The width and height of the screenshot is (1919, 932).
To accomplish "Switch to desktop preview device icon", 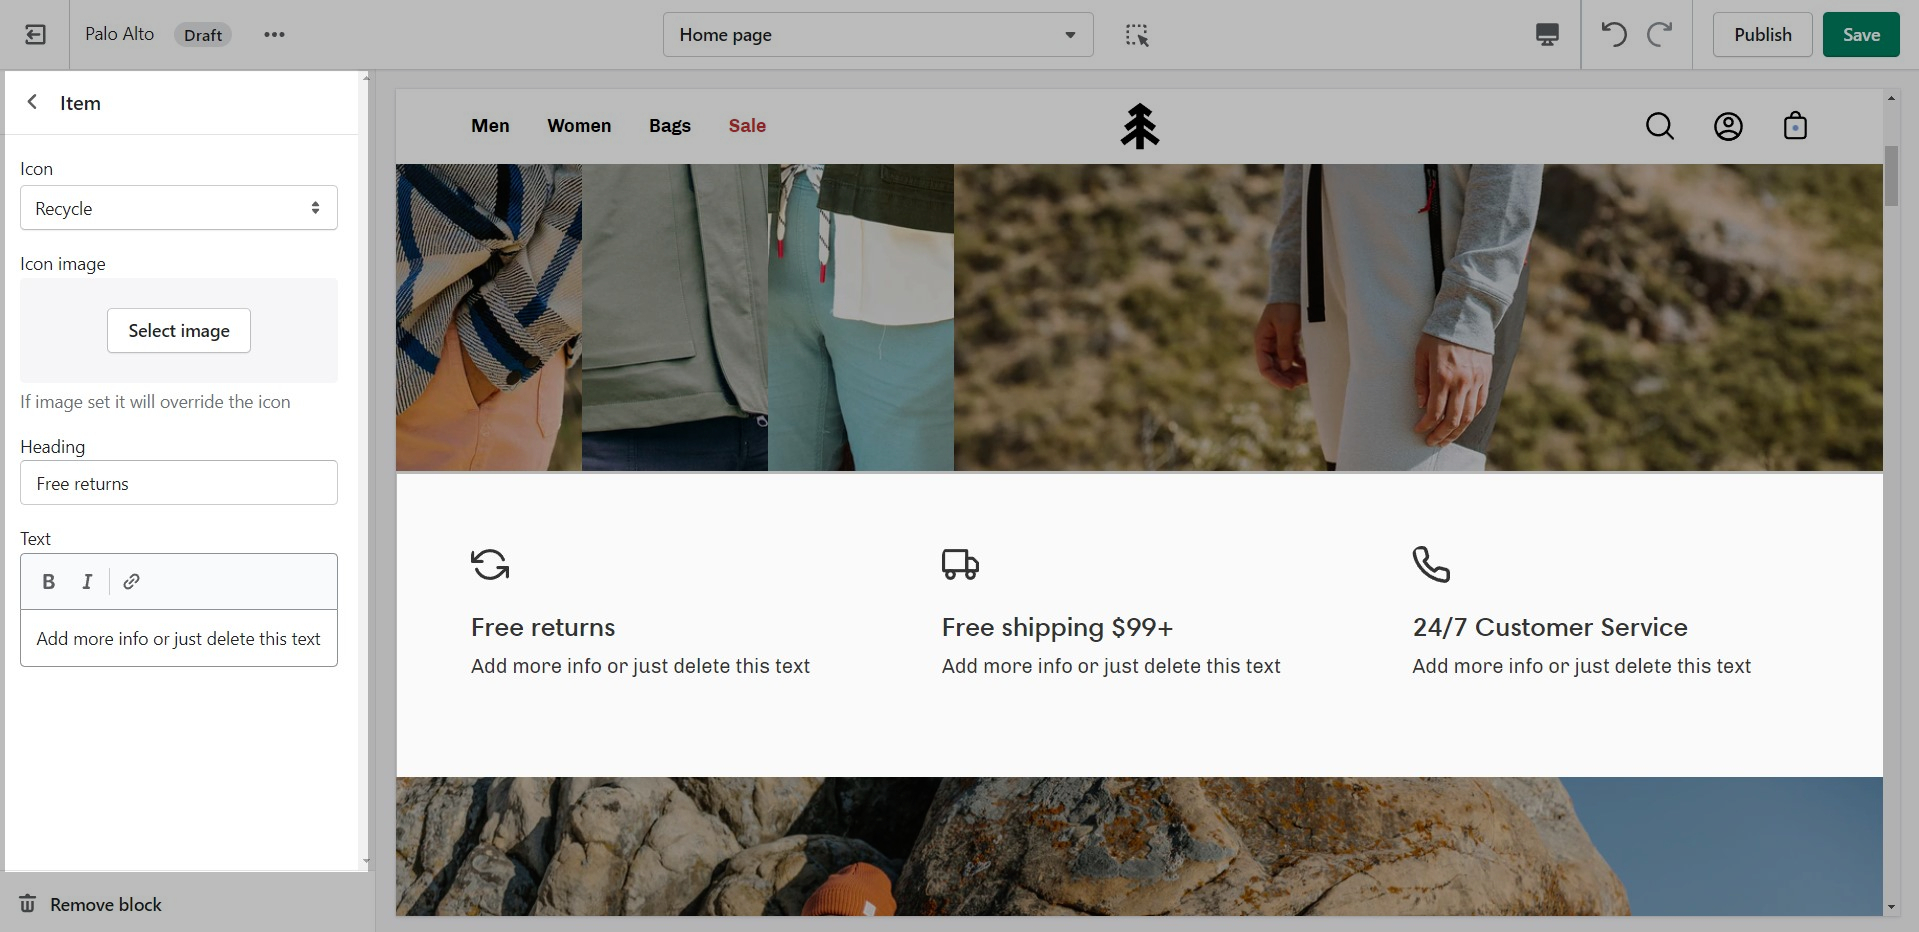I will click(1546, 35).
